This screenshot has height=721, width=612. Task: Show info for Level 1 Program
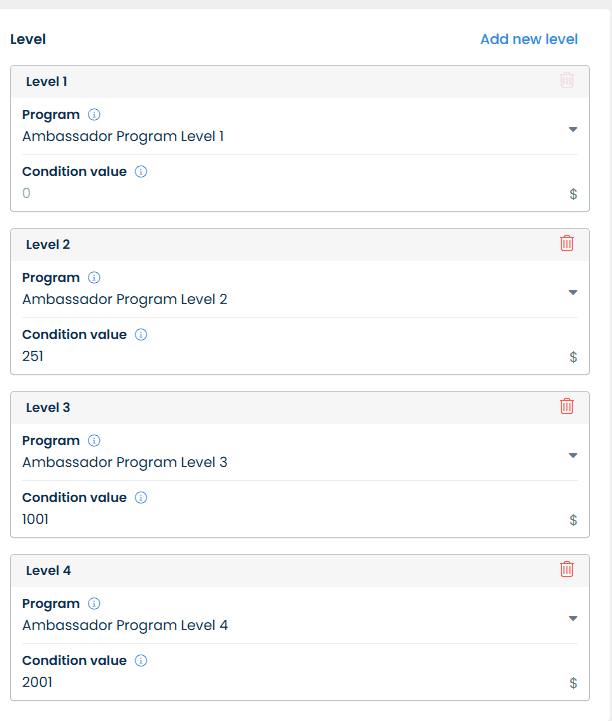coord(94,114)
